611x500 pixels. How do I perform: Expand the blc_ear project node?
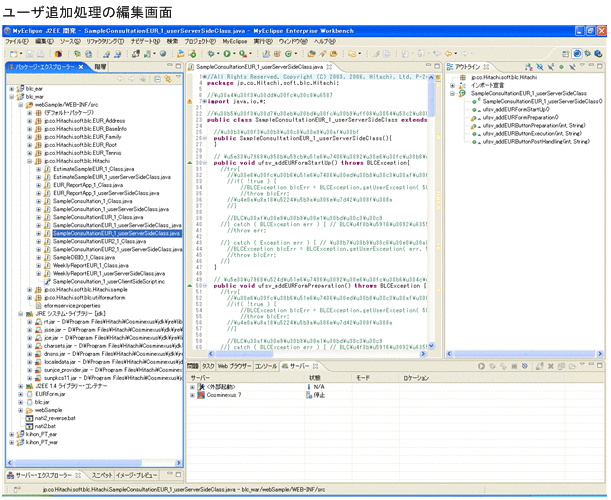(x=11, y=88)
